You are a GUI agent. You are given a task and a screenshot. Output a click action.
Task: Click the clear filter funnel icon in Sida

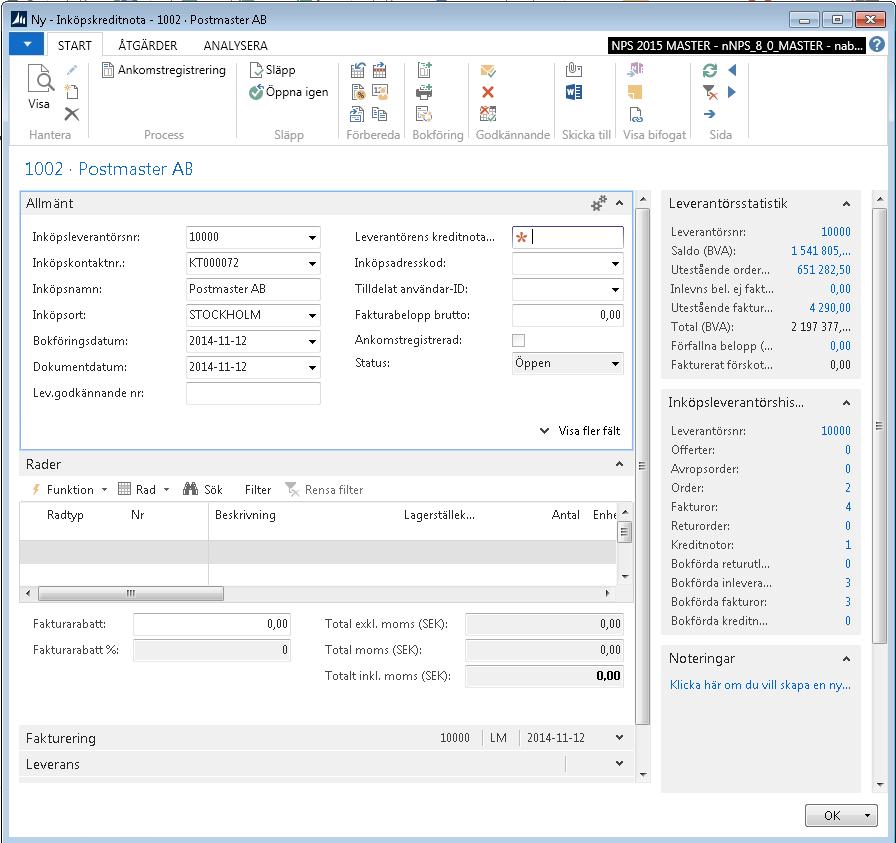tap(710, 91)
